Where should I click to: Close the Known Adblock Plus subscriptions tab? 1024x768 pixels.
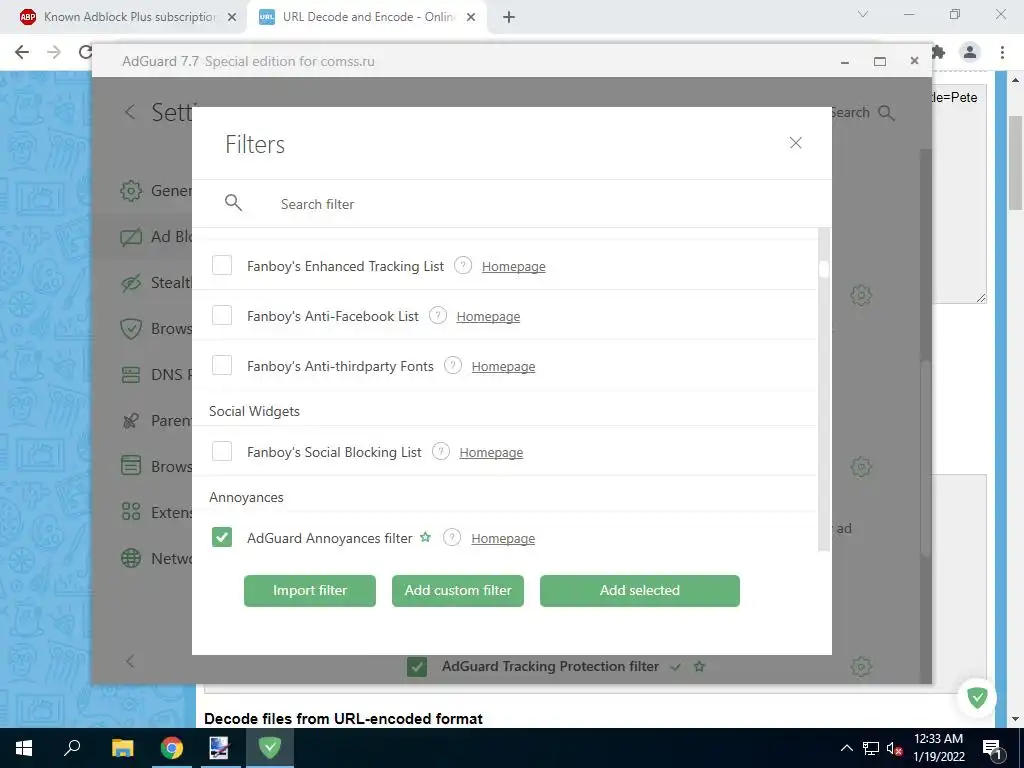pos(232,17)
